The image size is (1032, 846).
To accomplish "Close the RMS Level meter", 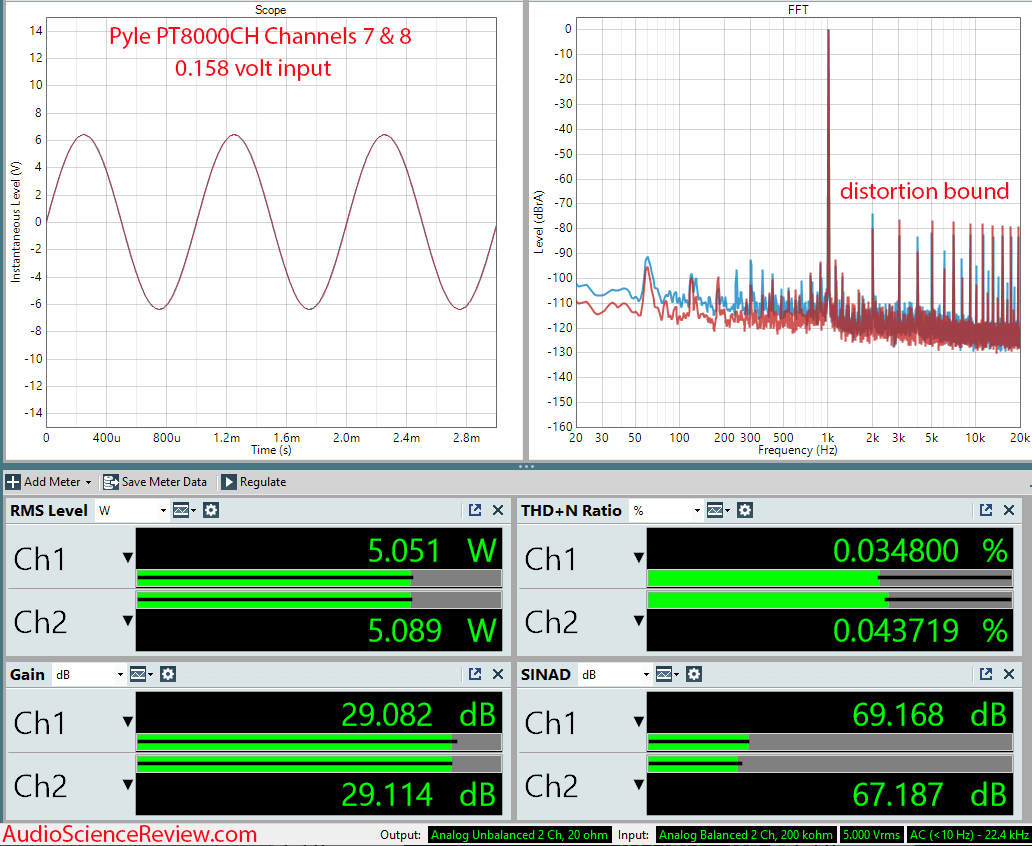I will [498, 510].
